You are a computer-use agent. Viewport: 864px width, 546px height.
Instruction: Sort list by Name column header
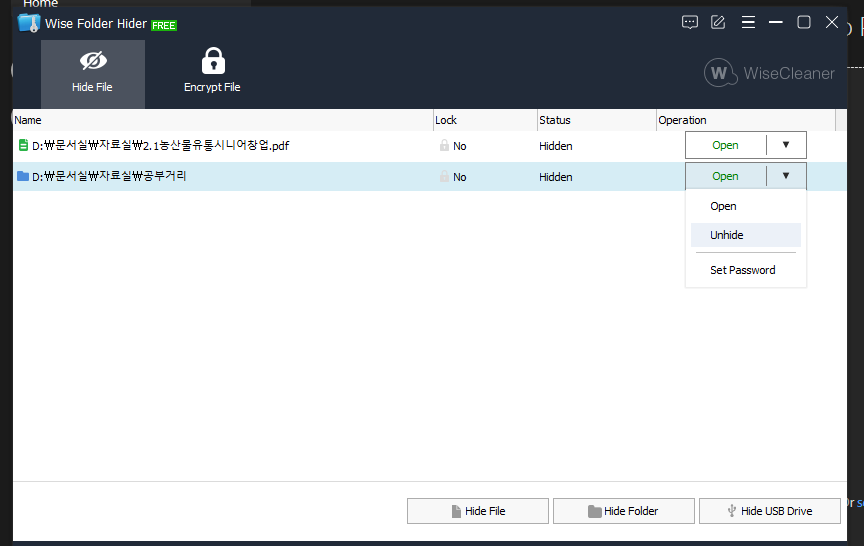click(x=223, y=120)
